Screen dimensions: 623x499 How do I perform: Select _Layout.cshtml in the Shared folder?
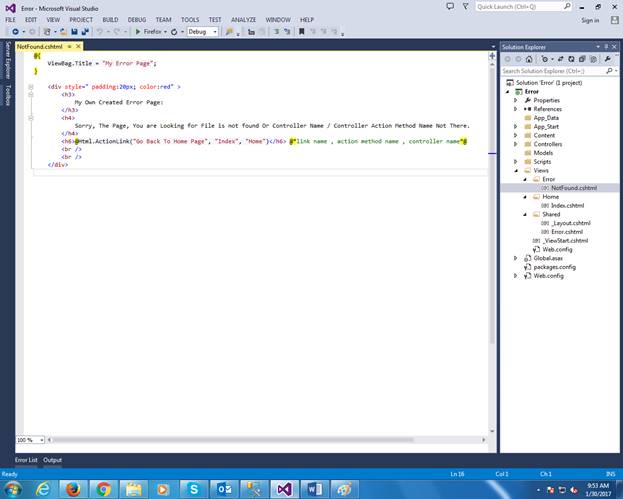(570, 222)
